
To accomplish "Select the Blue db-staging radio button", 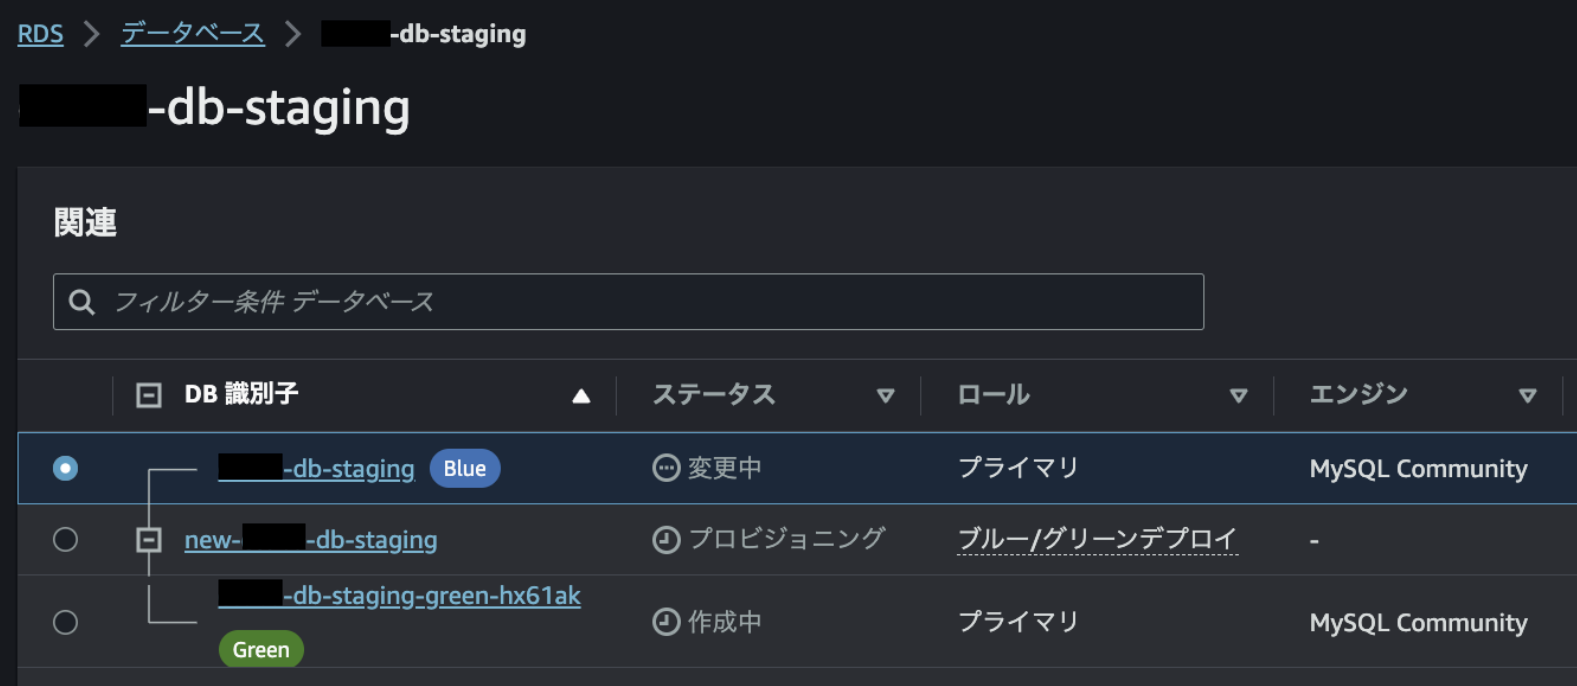I will click(x=65, y=468).
